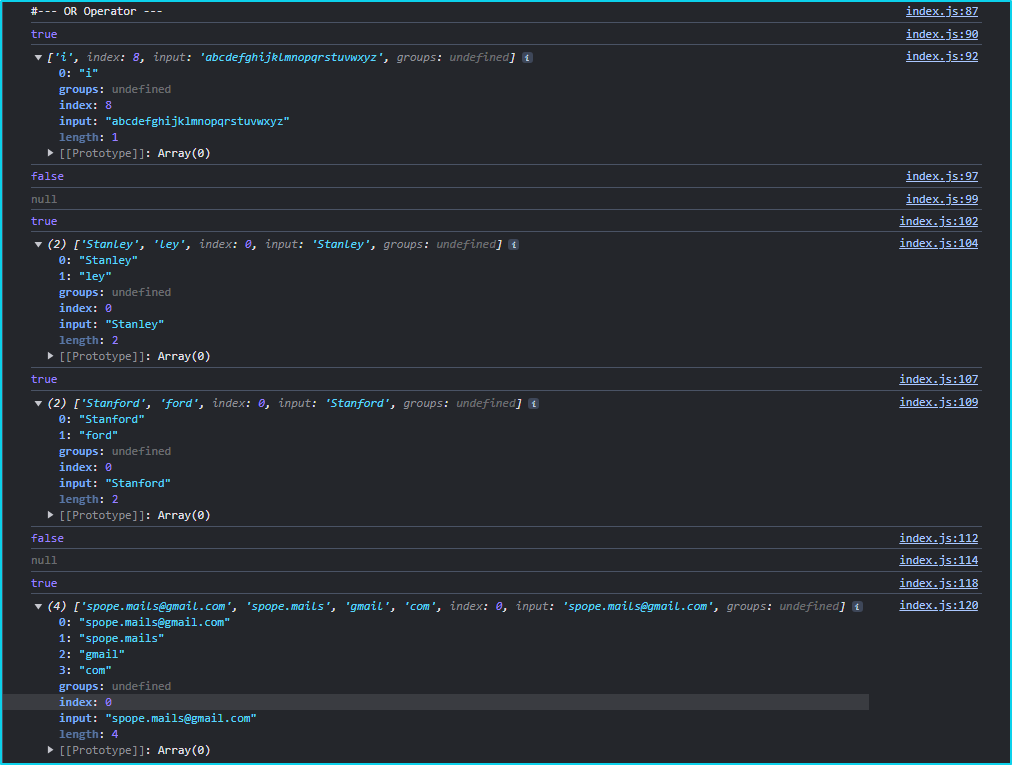Viewport: 1012px width, 765px height.
Task: Click info icon beside the 'Stanley' array summary
Action: 514,244
